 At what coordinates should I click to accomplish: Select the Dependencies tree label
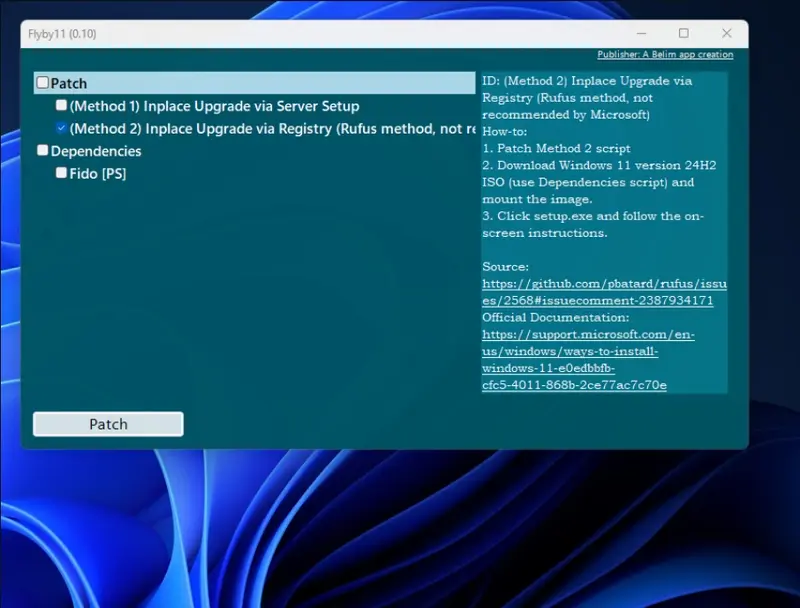coord(96,151)
